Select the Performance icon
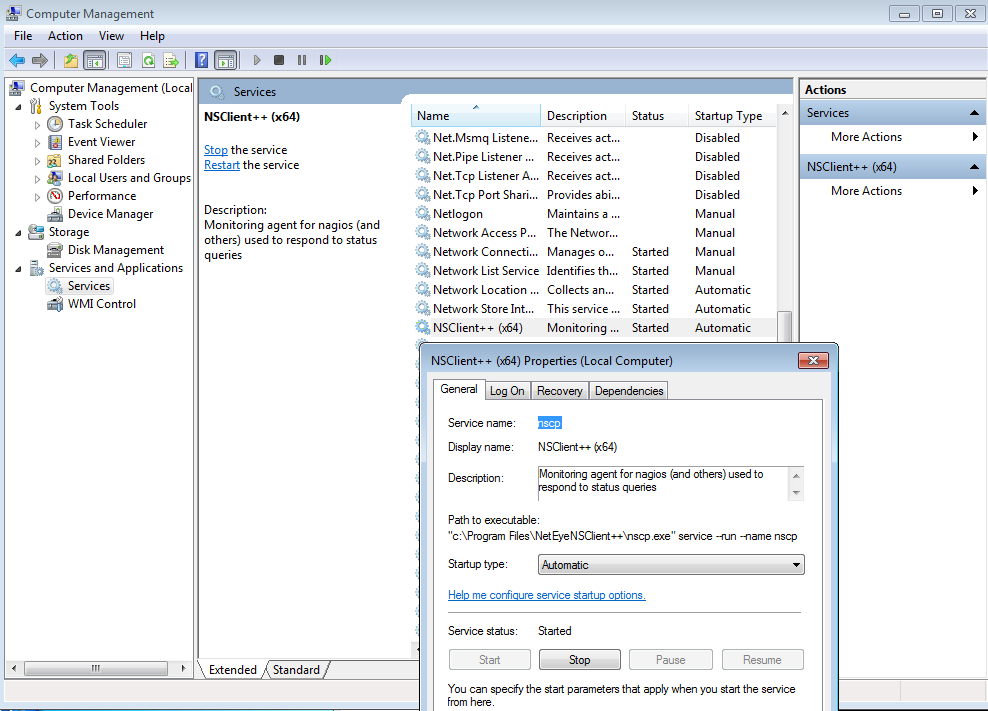The width and height of the screenshot is (988, 711). [55, 196]
